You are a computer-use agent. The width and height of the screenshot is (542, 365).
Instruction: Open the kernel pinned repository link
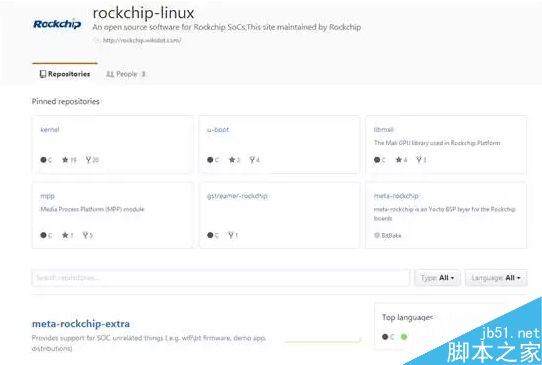coord(50,130)
